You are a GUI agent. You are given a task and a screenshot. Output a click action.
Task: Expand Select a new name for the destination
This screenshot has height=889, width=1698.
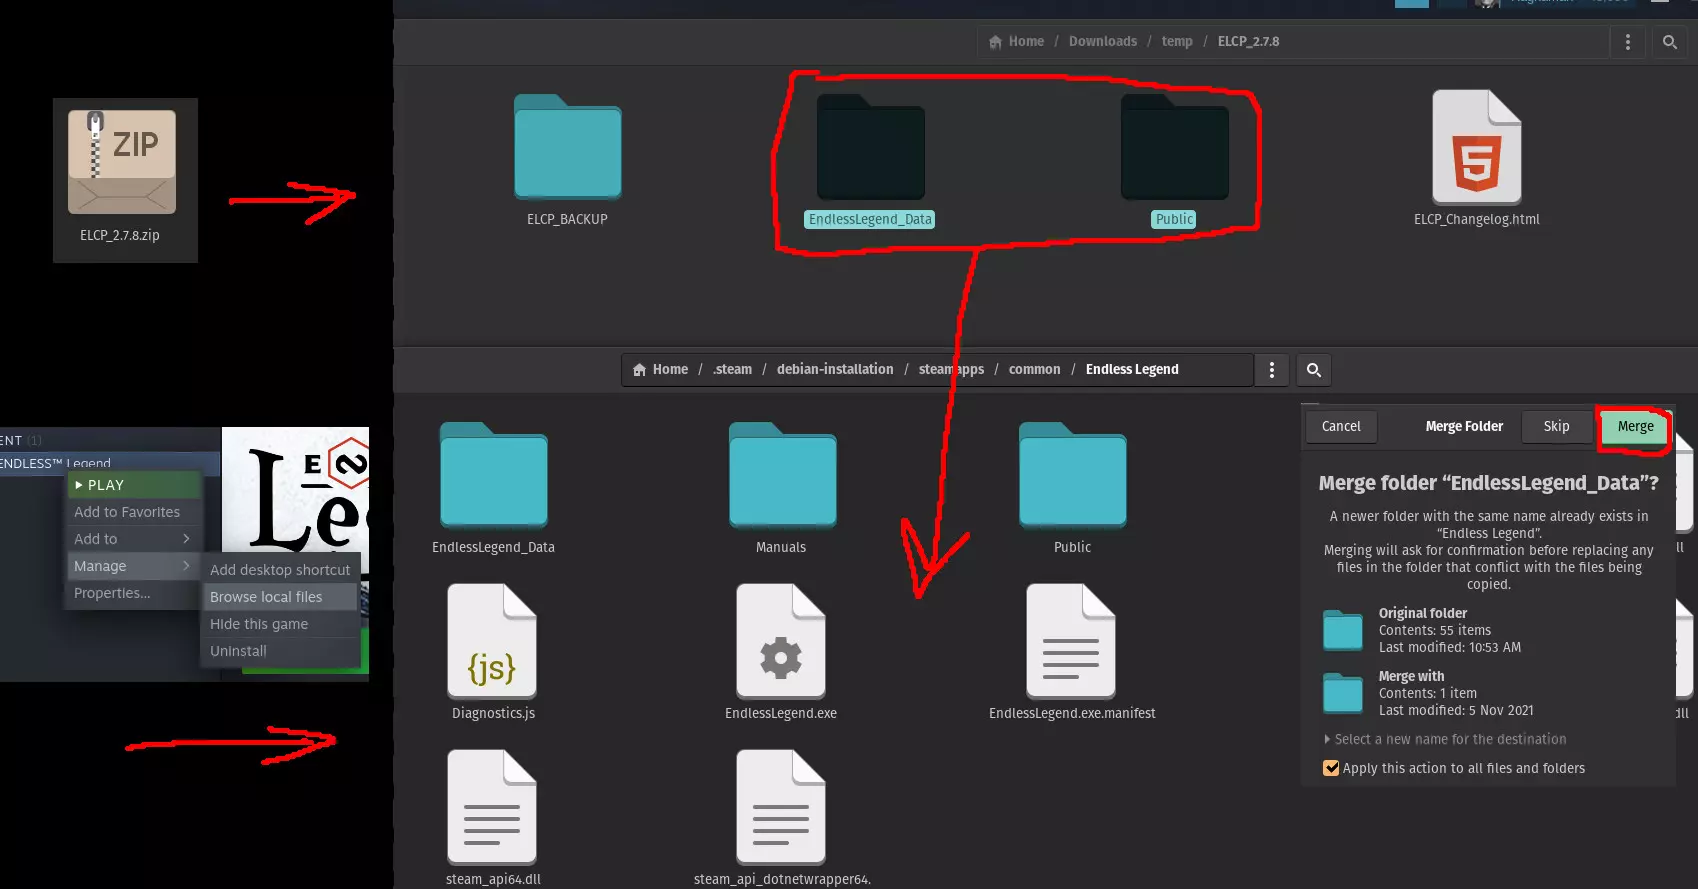[x=1445, y=739]
